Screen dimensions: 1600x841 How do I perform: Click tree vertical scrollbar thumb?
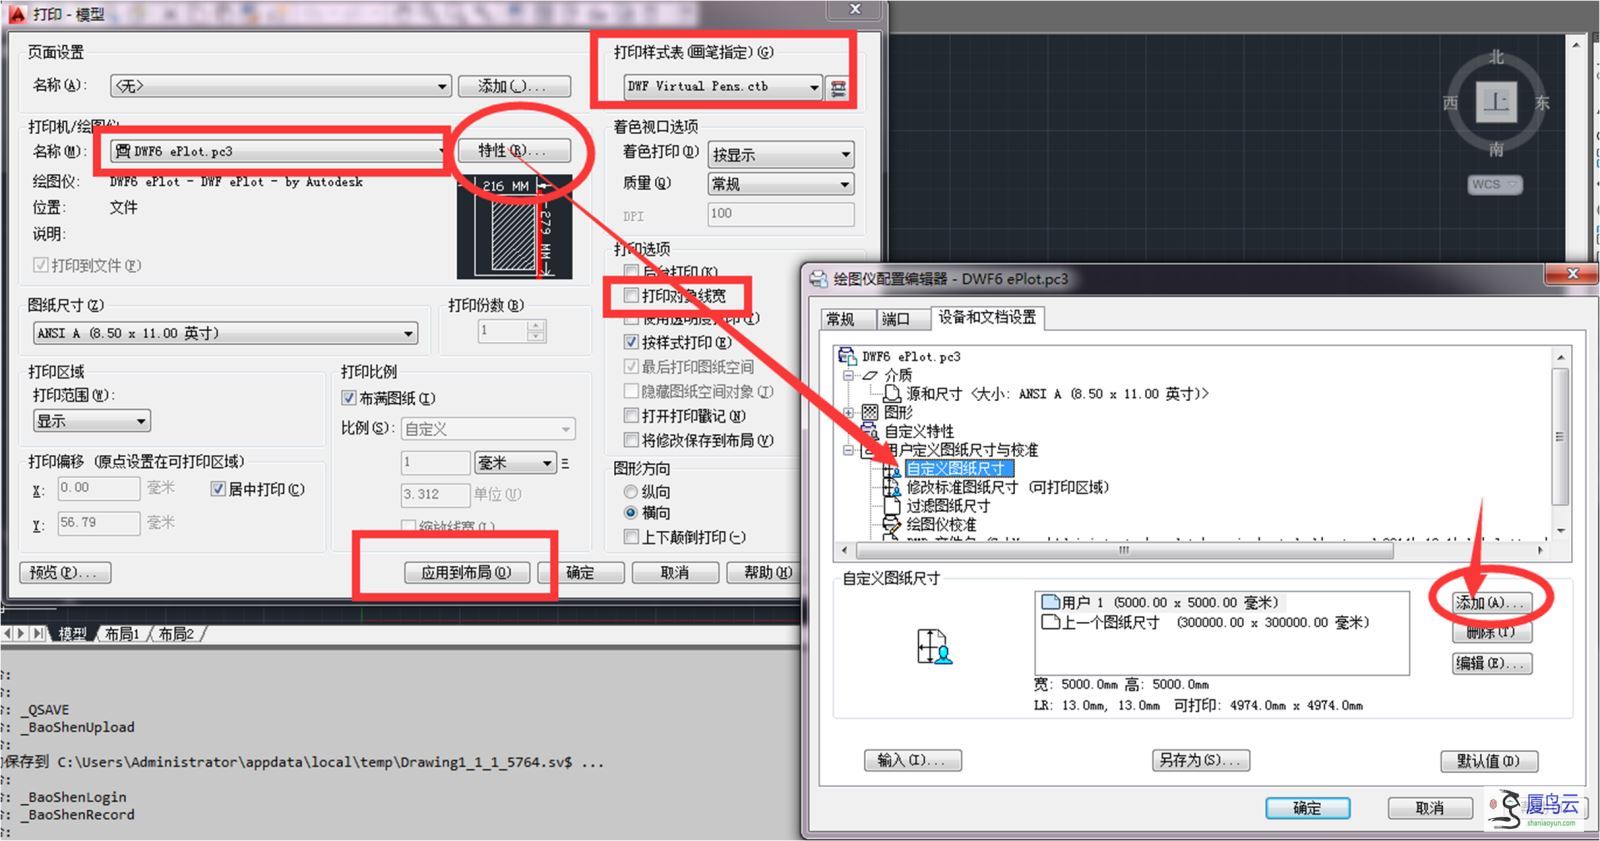click(x=1560, y=436)
